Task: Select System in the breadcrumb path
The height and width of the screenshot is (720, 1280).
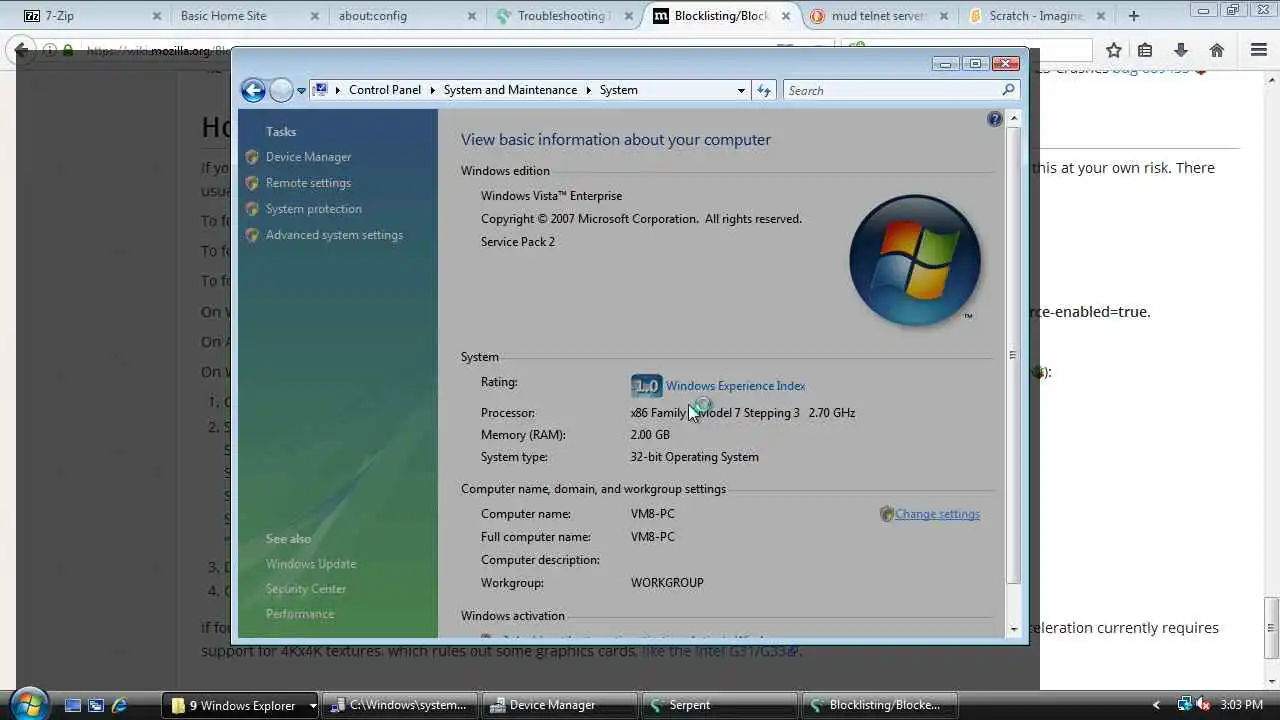Action: [x=618, y=90]
